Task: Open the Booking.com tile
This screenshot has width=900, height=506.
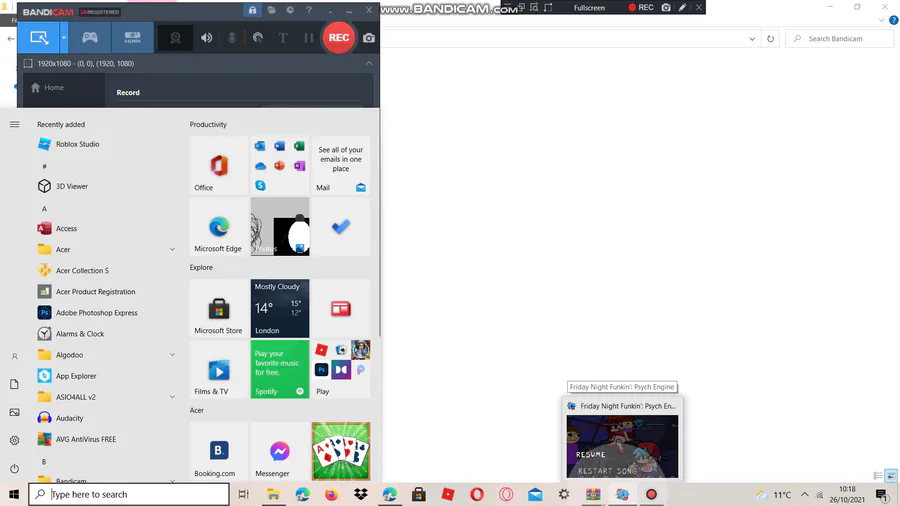Action: [219, 451]
